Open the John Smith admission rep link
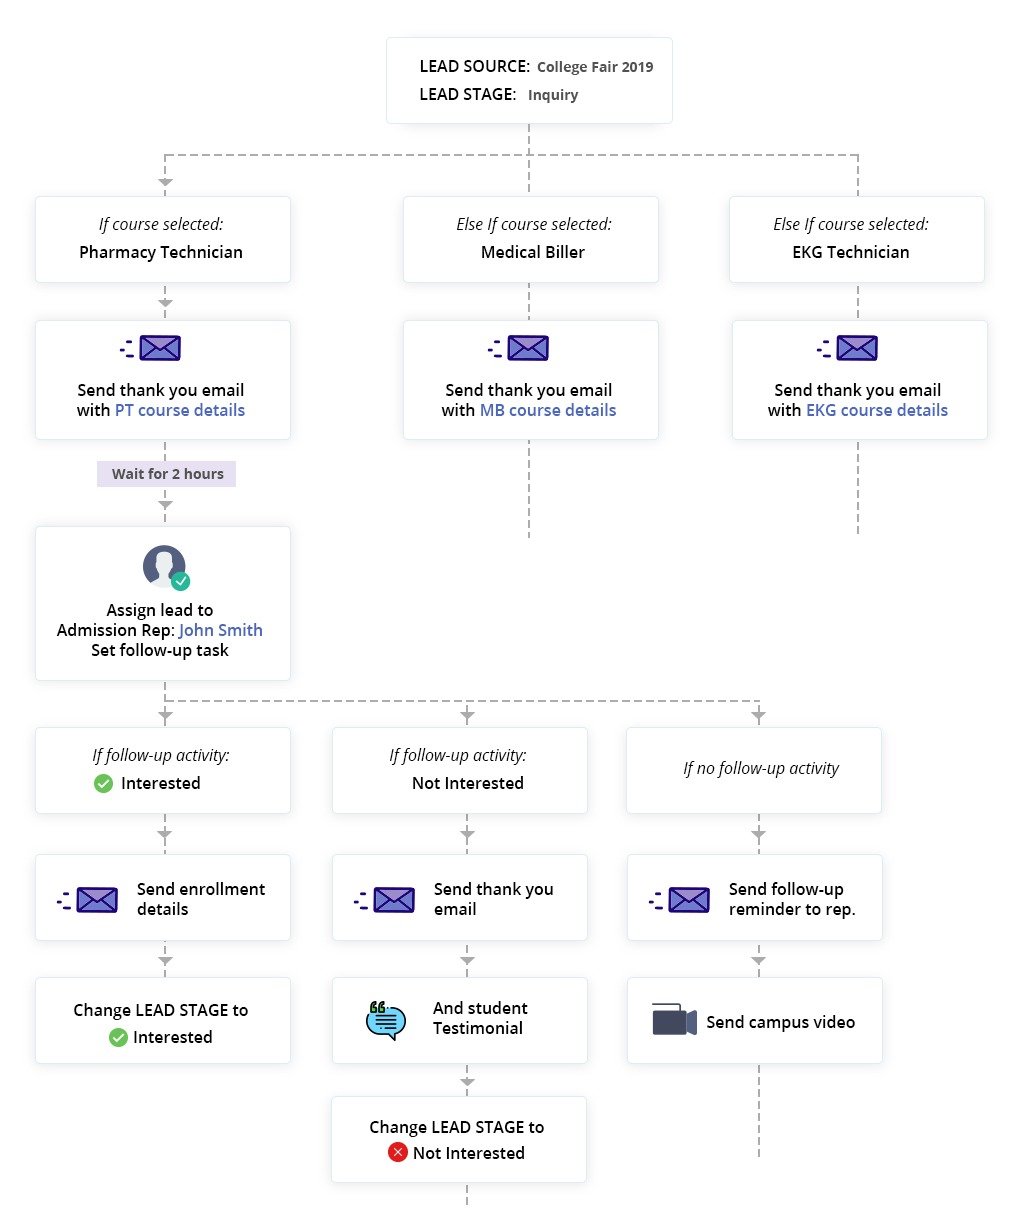The height and width of the screenshot is (1222, 1019). coord(221,630)
